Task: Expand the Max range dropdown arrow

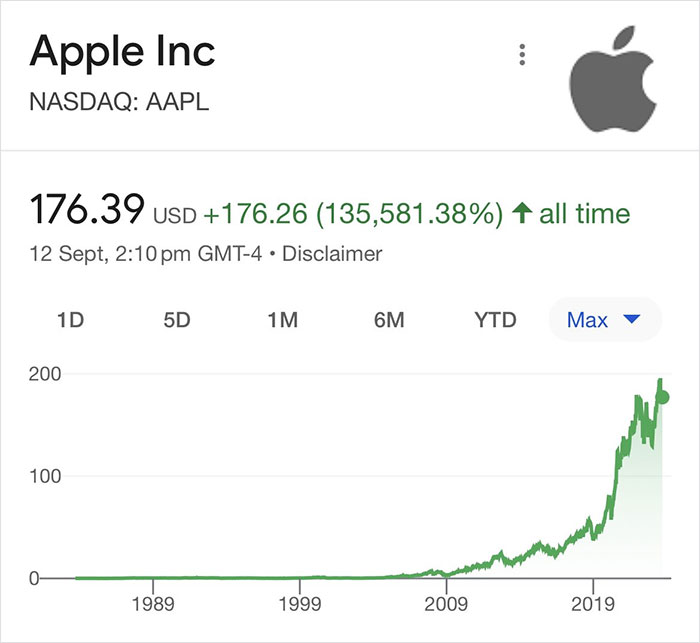Action: pyautogui.click(x=631, y=320)
